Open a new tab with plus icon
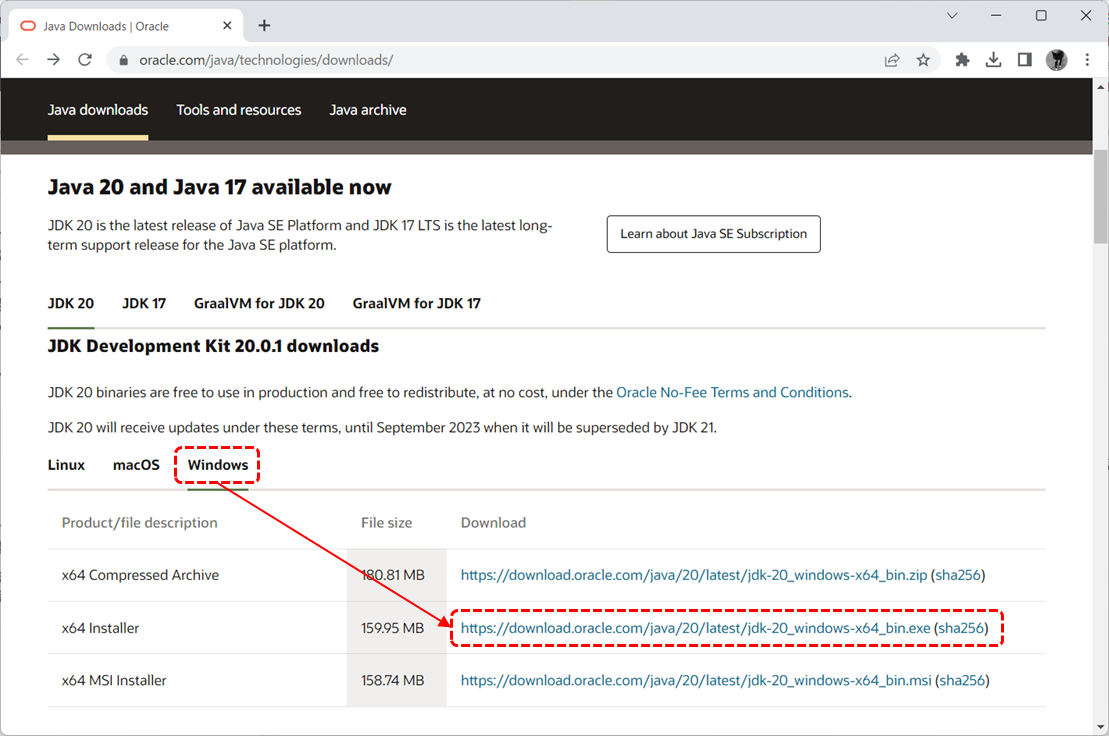 point(264,25)
